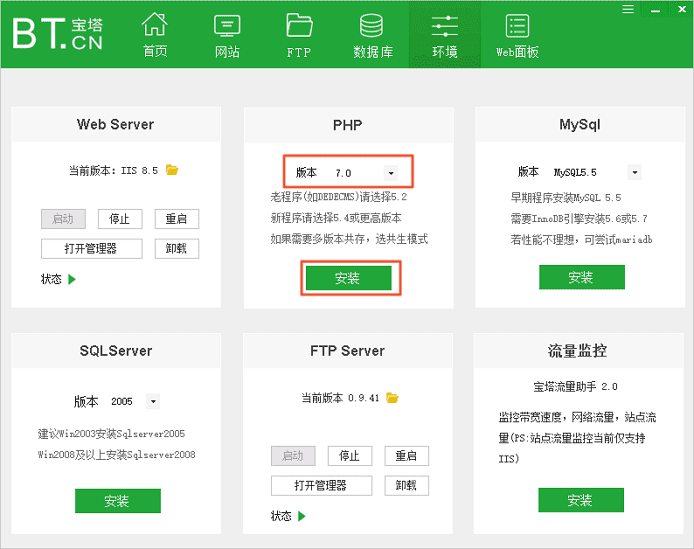This screenshot has height=549, width=694.
Task: Click 安装 under MySql panel
Action: [581, 278]
